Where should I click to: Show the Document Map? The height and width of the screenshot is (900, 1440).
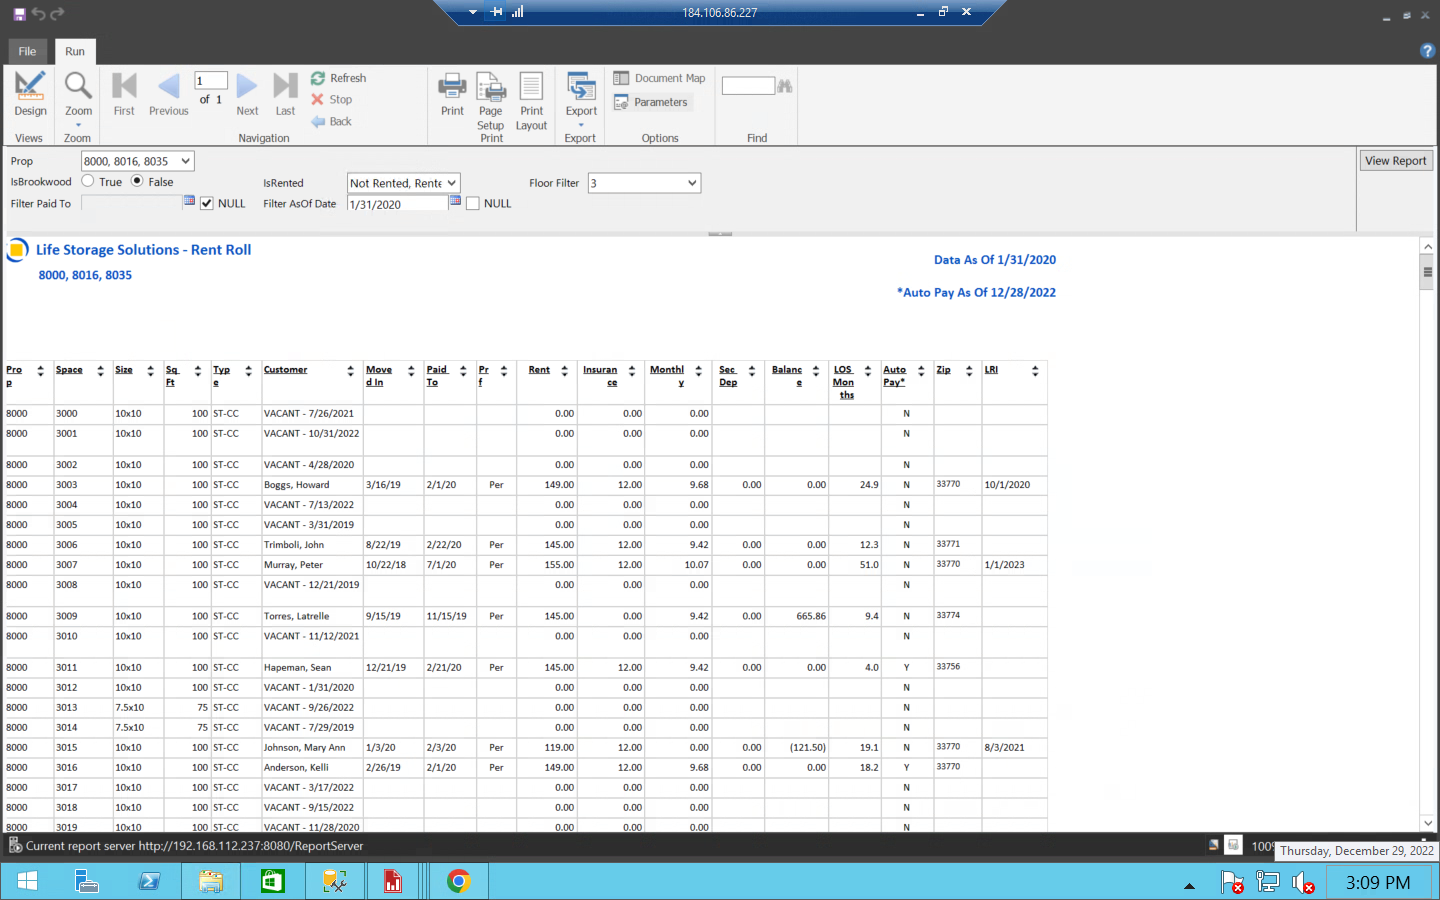tap(660, 77)
